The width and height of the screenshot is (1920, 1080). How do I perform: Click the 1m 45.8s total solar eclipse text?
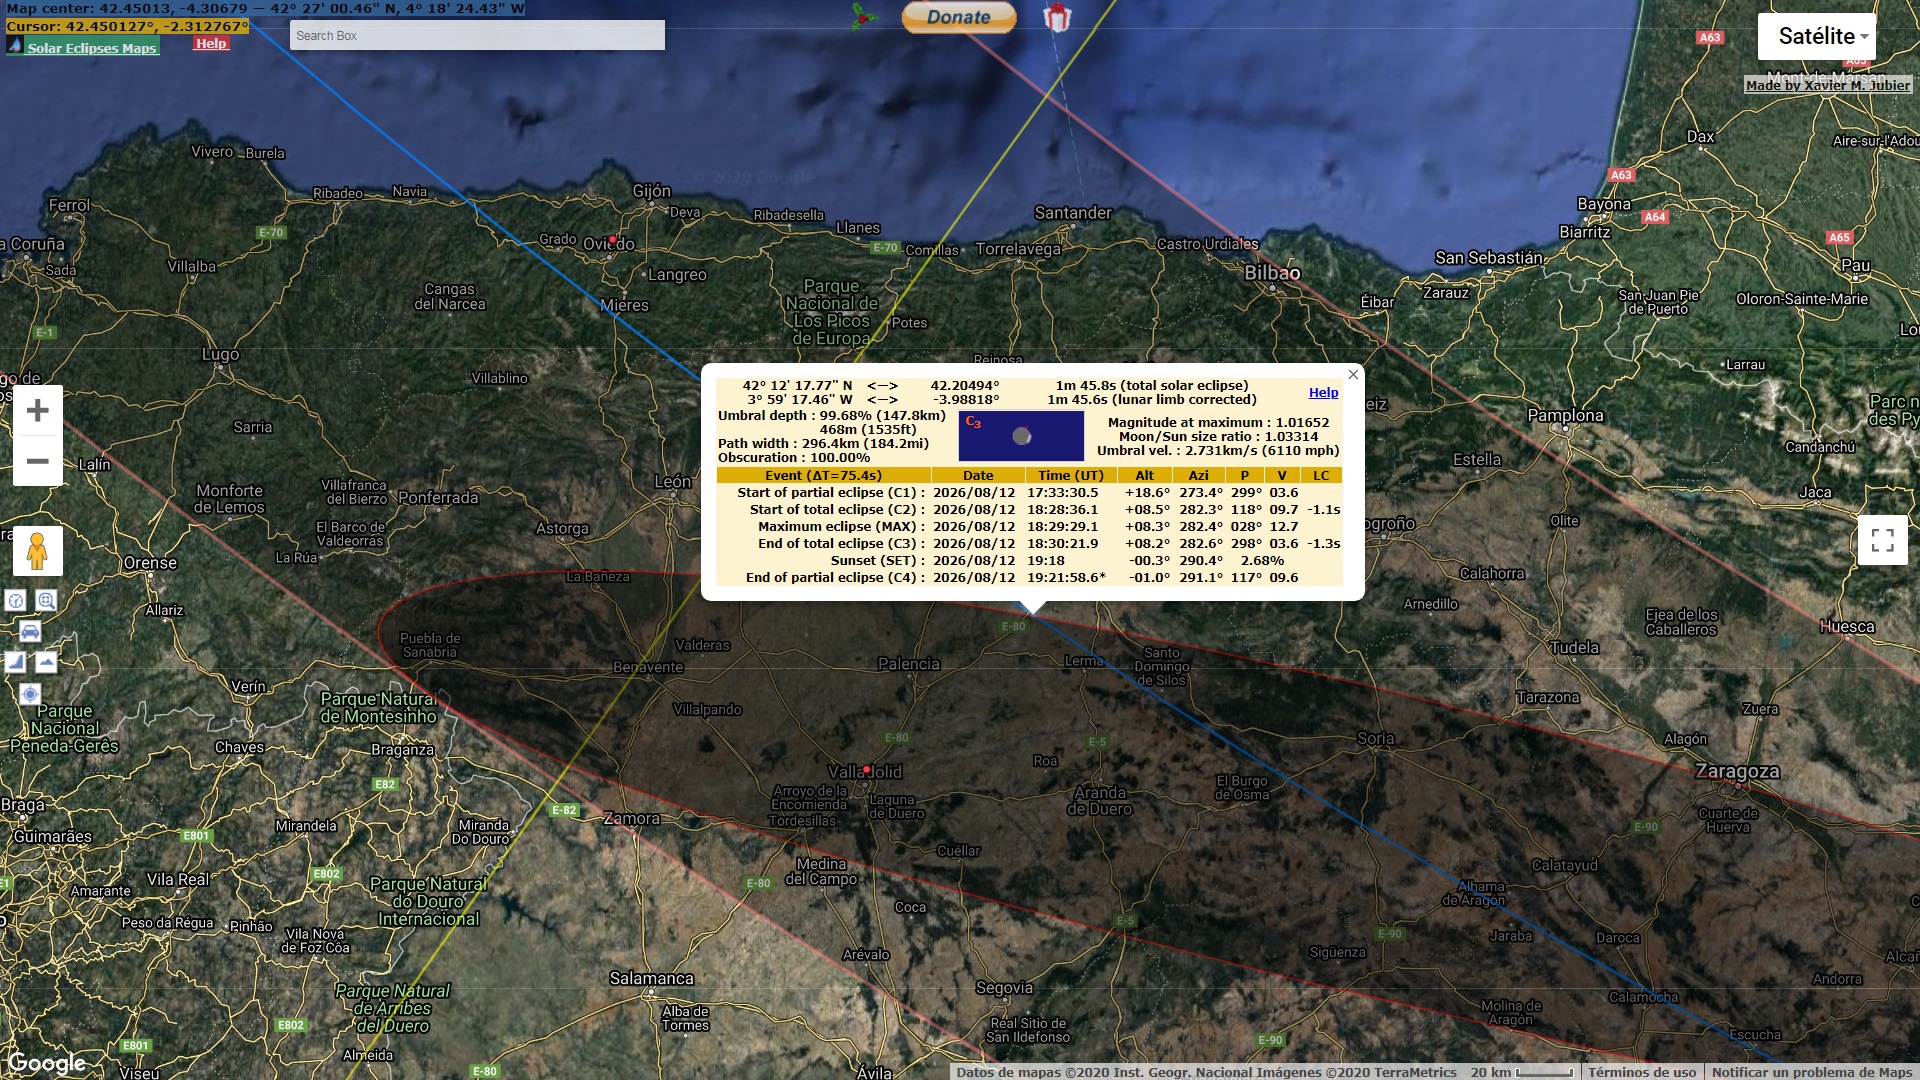1152,385
